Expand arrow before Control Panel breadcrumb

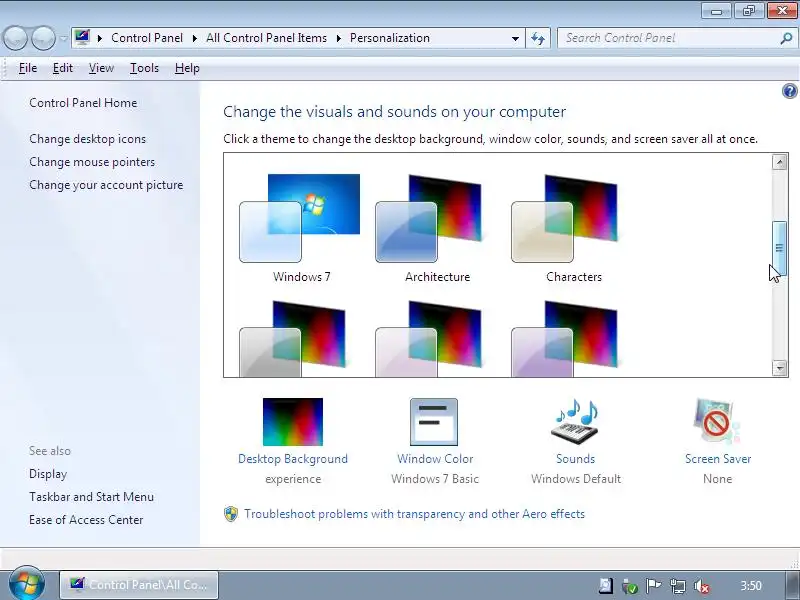pos(99,38)
